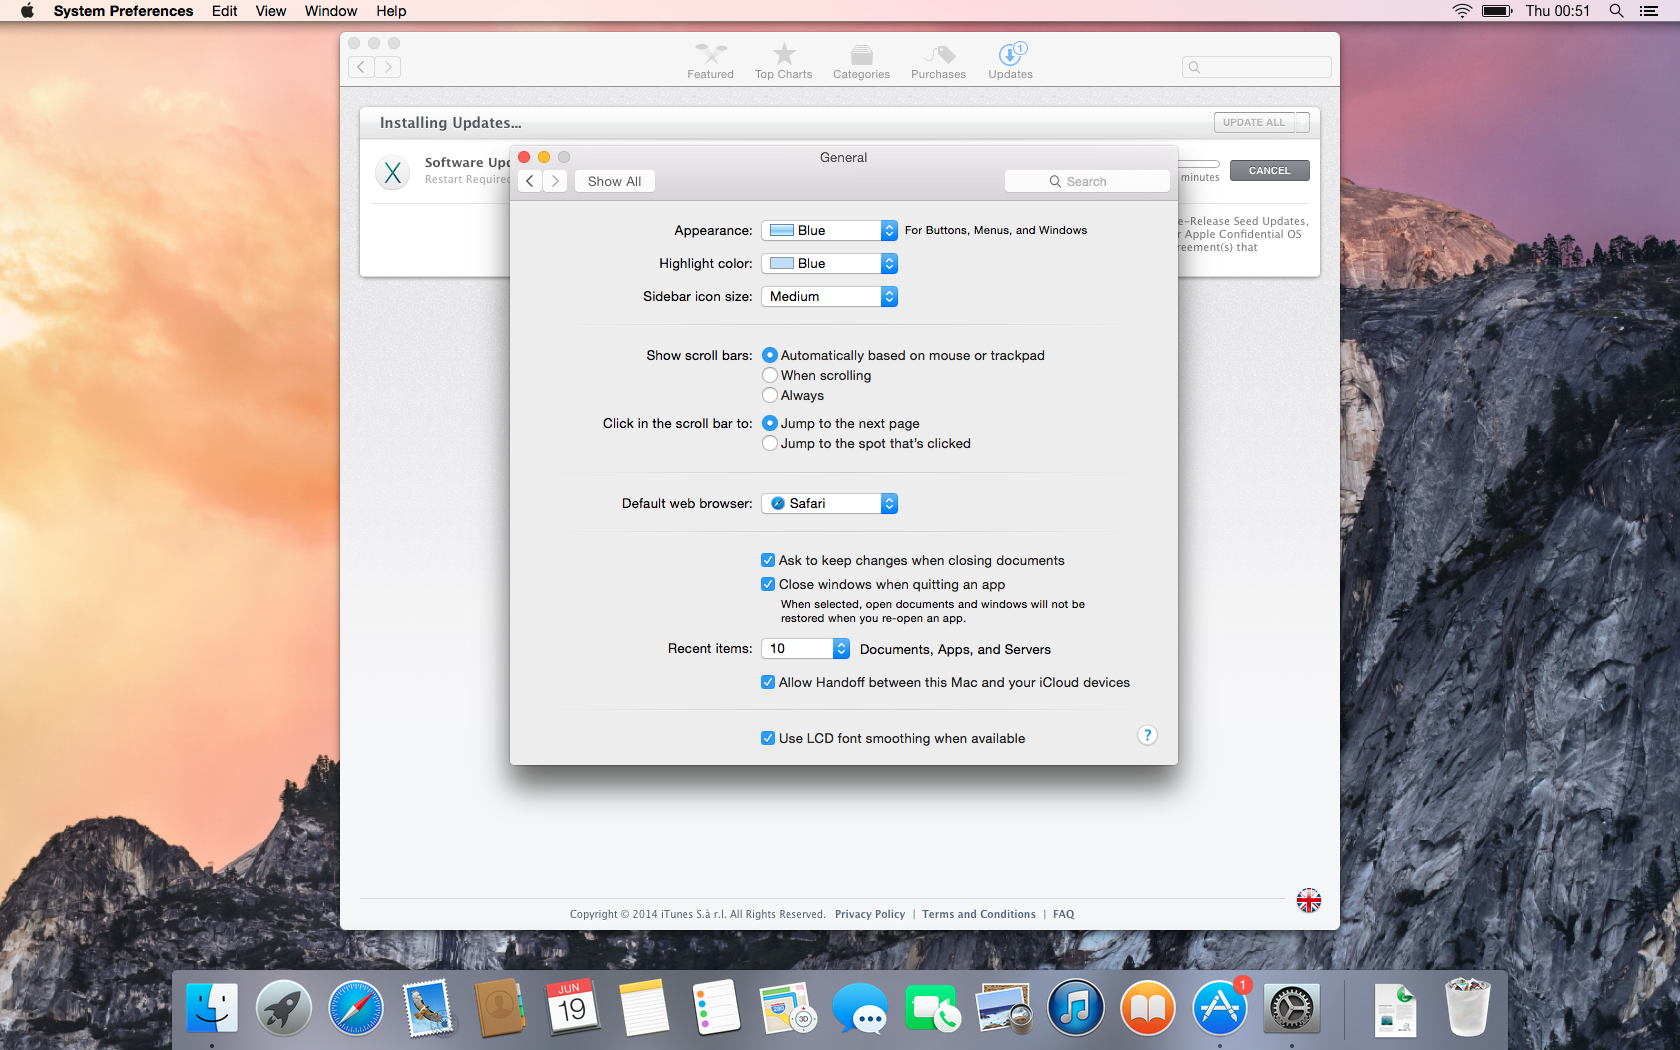Cancel the software update install
This screenshot has width=1680, height=1050.
(1269, 170)
